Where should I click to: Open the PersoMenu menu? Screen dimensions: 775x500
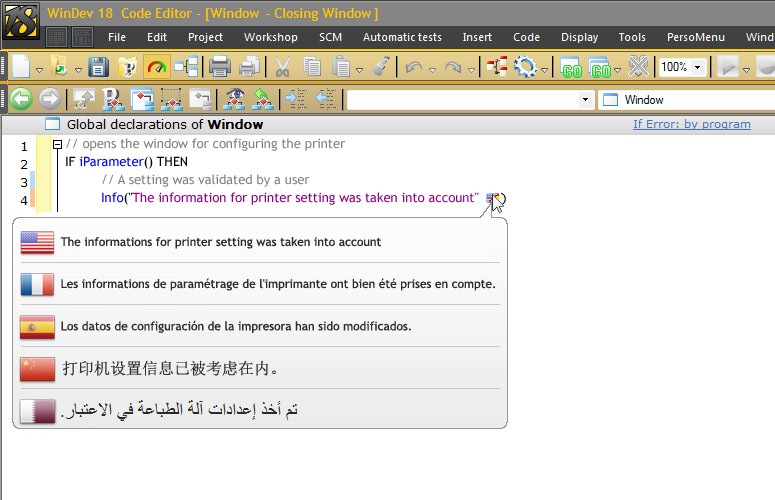point(695,37)
